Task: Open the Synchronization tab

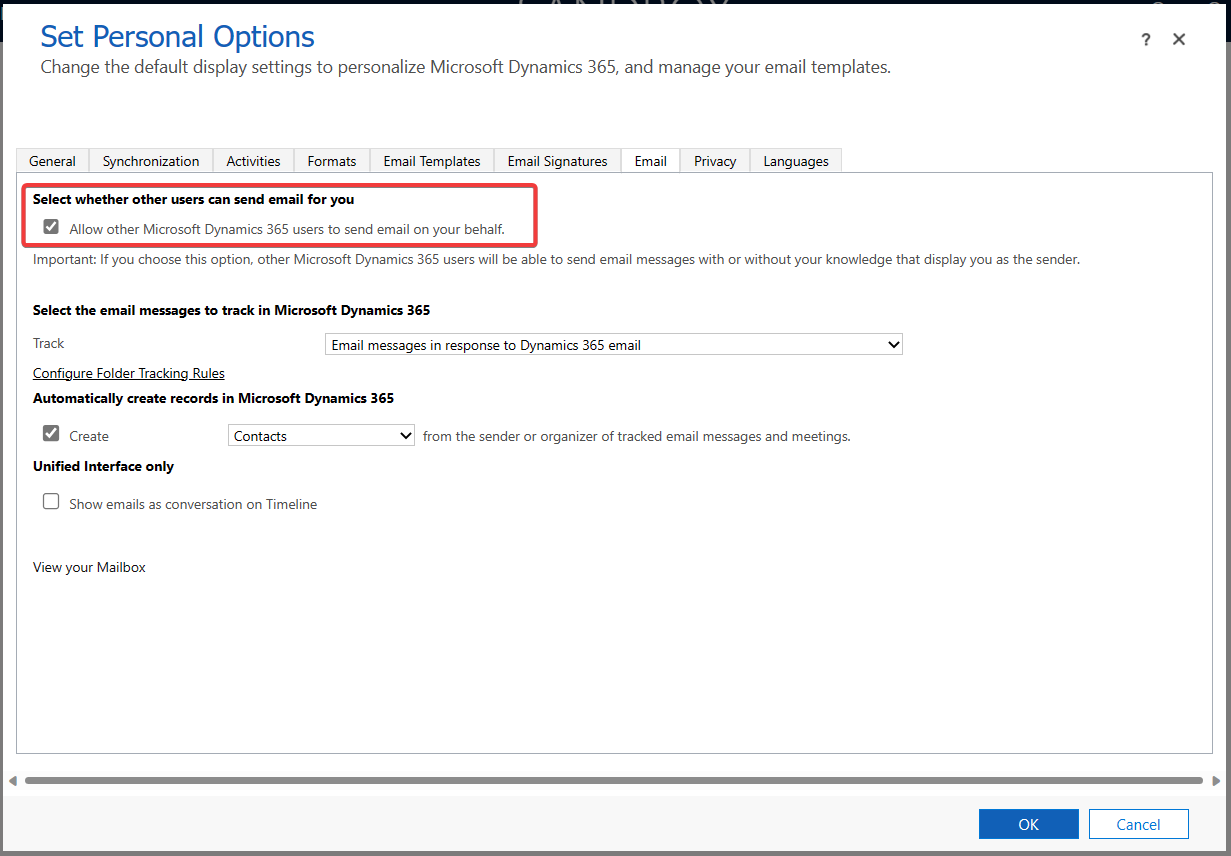Action: click(x=151, y=161)
